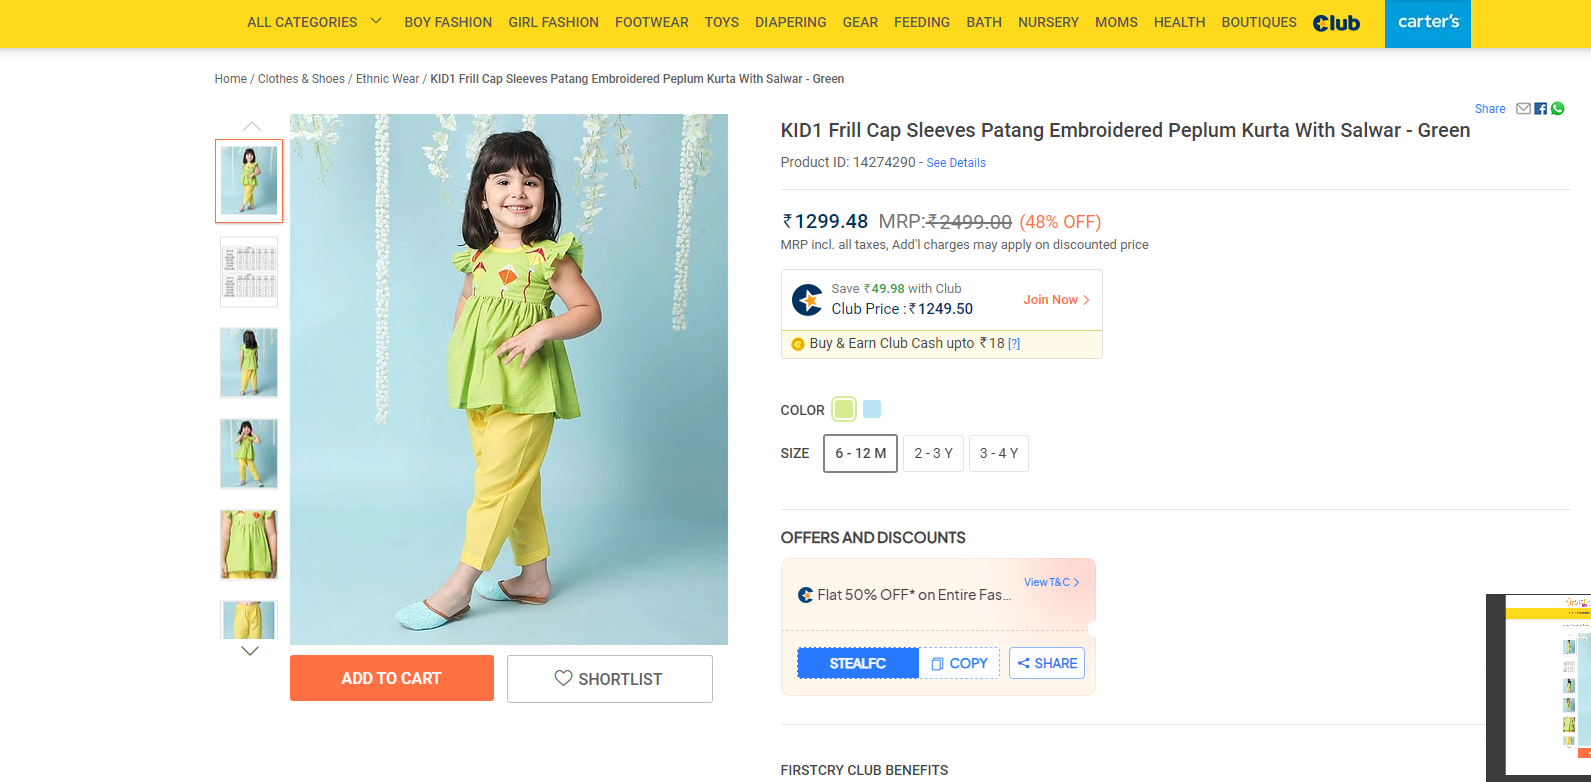Viewport: 1591px width, 782px height.
Task: Open the See Details link
Action: 956,163
